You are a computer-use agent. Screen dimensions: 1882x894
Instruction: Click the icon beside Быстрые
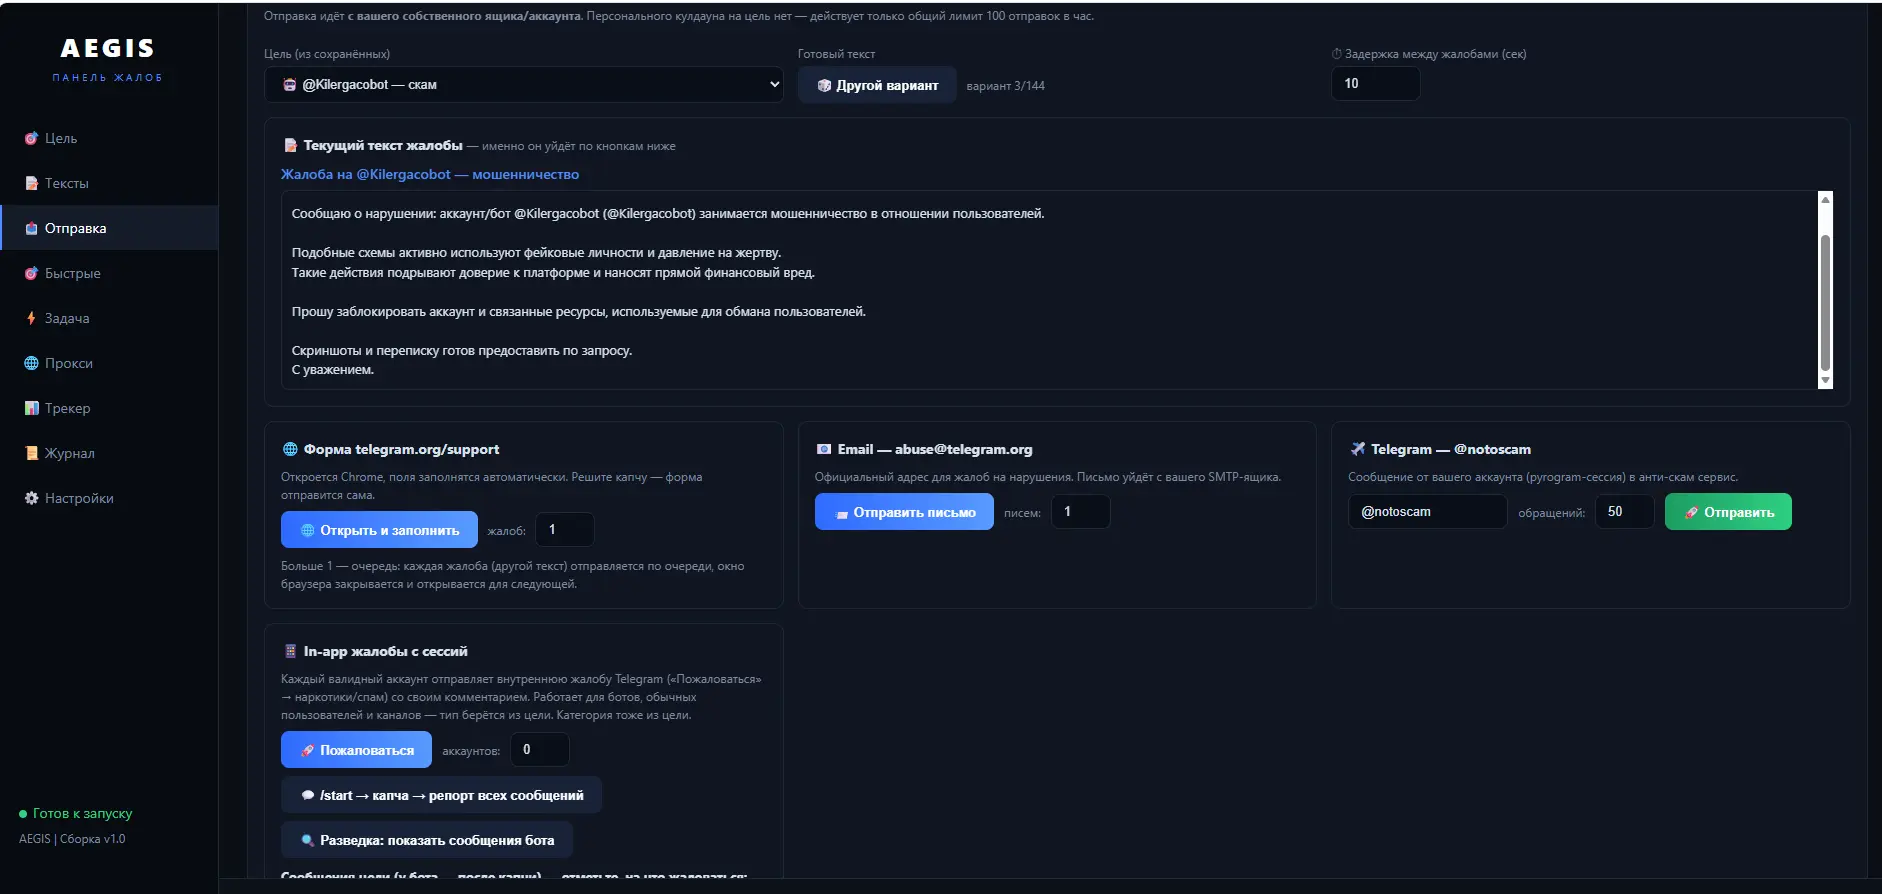tap(31, 273)
